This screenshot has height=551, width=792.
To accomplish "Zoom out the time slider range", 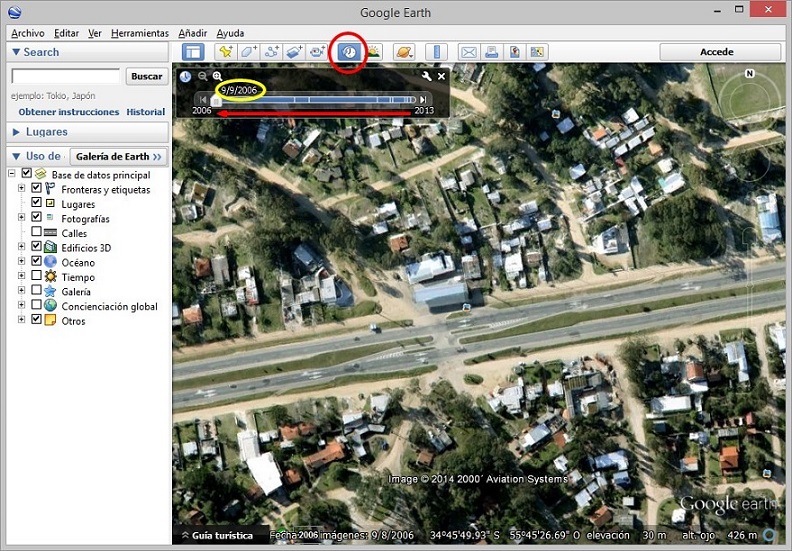I will coord(203,76).
